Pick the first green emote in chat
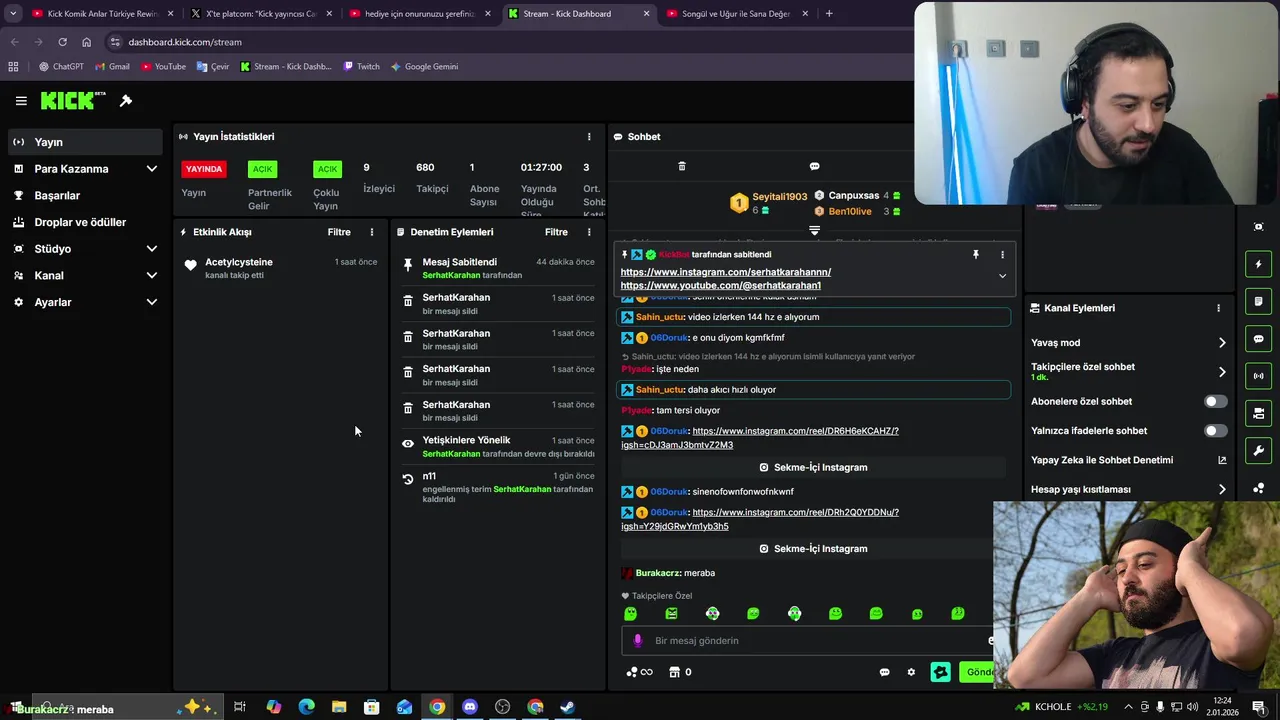This screenshot has height=720, width=1280. (x=630, y=613)
